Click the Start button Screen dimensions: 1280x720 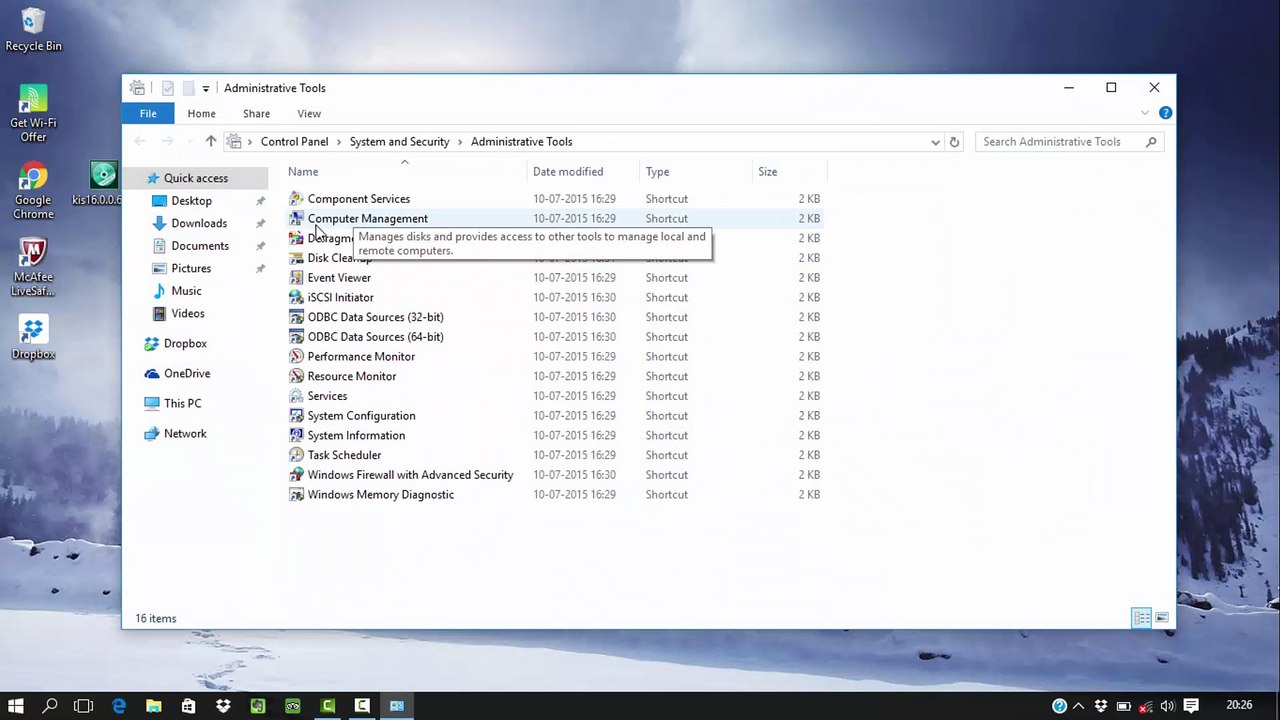point(16,706)
